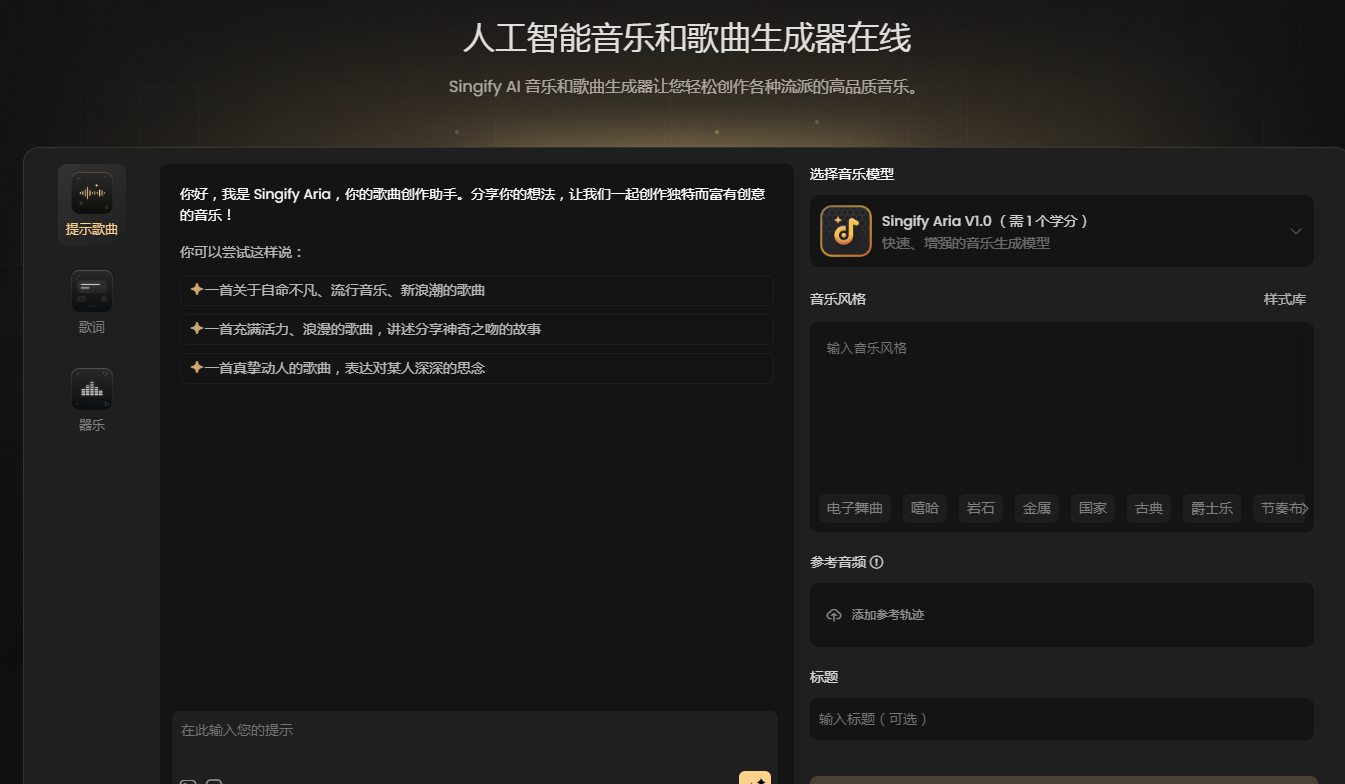Click the sparkle icon of the 自命不凡 suggestion

coord(197,290)
